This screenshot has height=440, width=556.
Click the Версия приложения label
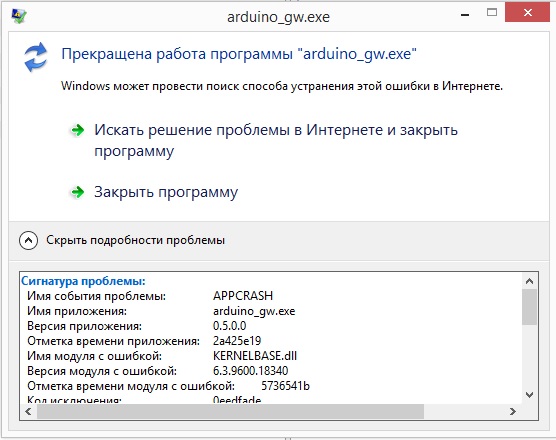coord(84,326)
